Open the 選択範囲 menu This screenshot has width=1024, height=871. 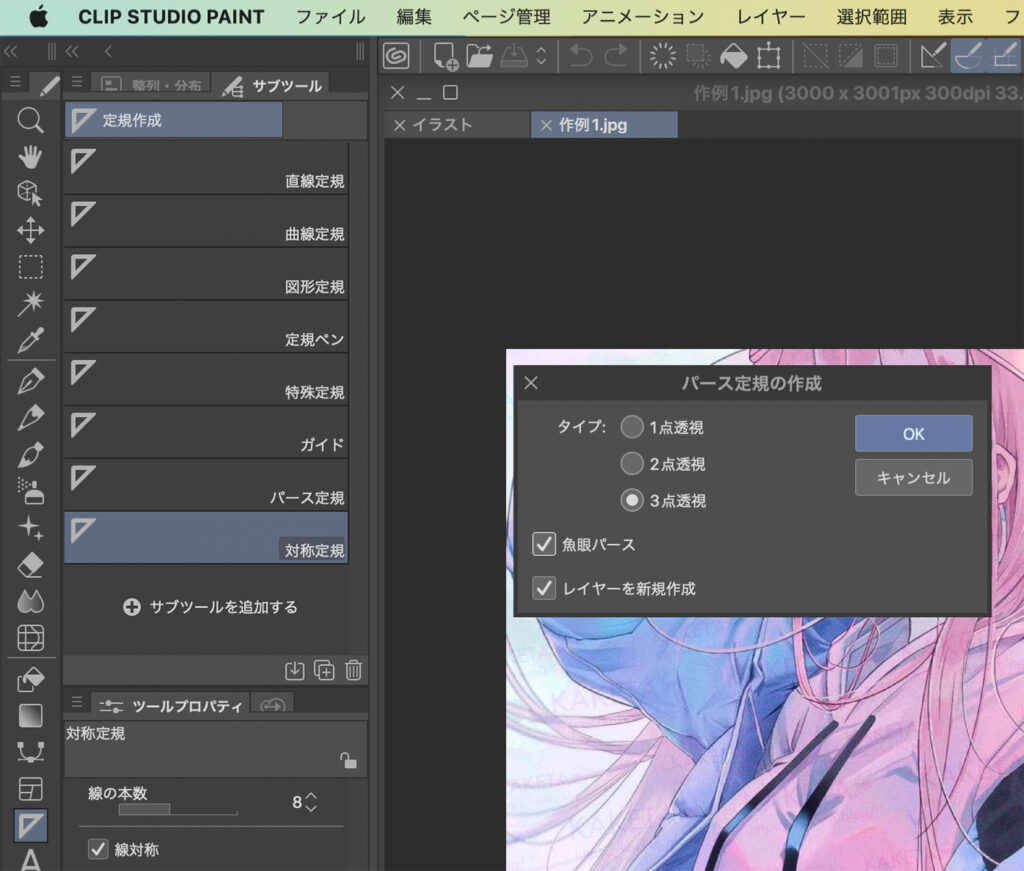point(872,17)
